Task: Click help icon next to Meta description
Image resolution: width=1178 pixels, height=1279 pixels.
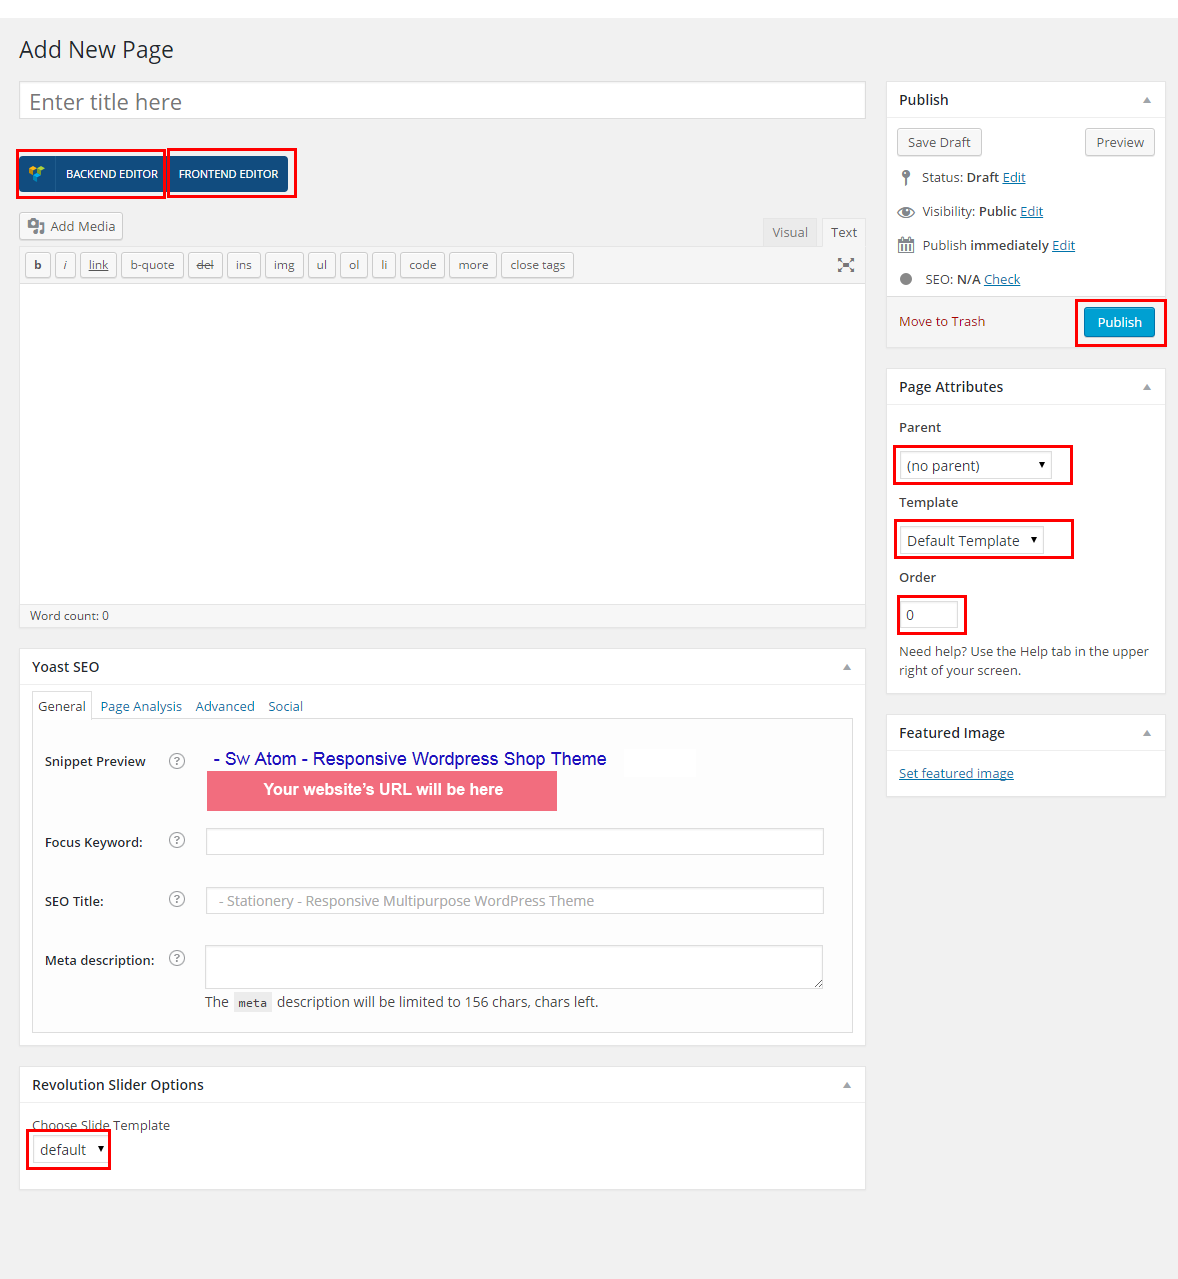Action: 177,958
